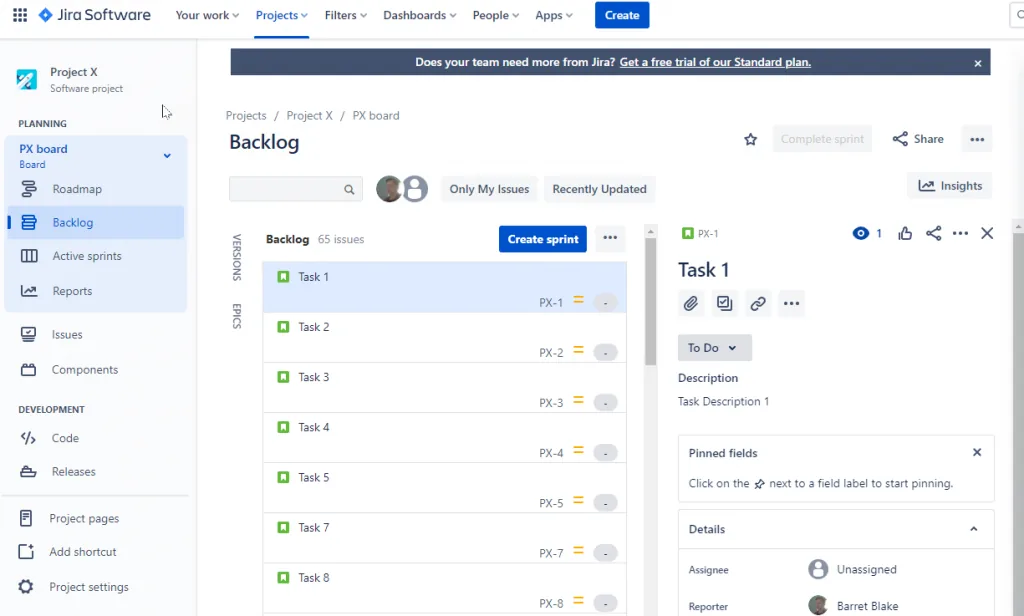The height and width of the screenshot is (616, 1024).
Task: Vote for PX-1 with the thumbs-up icon
Action: [x=905, y=233]
